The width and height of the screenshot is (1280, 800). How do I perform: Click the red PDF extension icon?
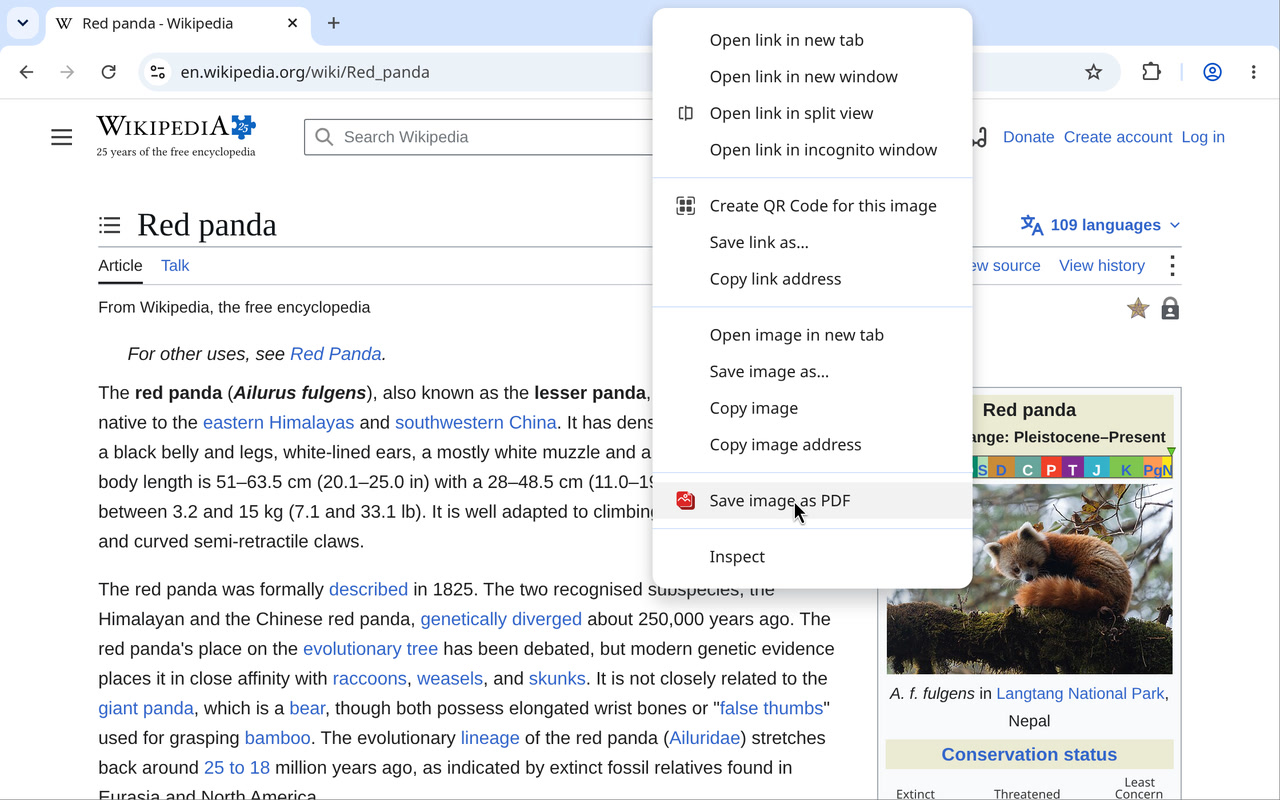coord(685,501)
